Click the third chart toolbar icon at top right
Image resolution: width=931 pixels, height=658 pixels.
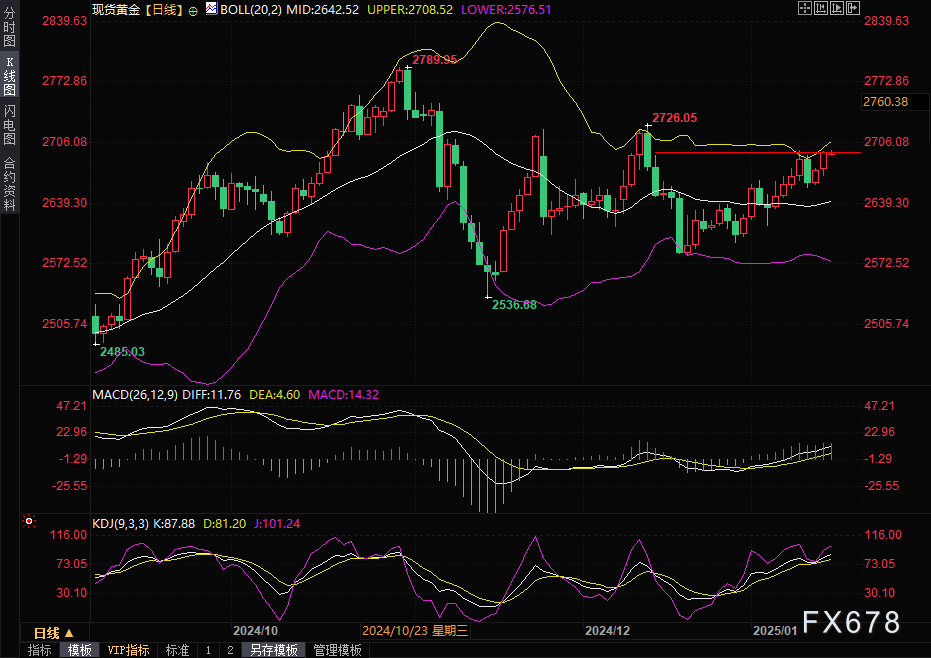coord(837,8)
